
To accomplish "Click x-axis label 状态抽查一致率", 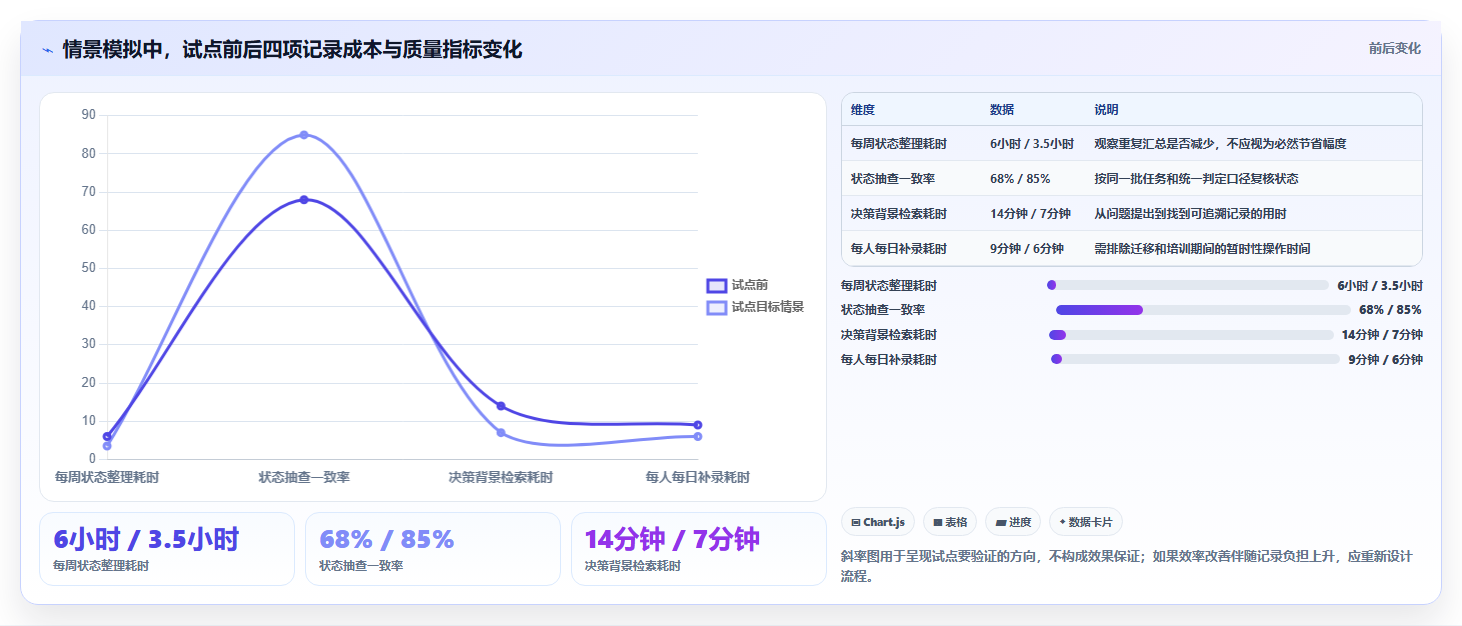I will 304,477.
